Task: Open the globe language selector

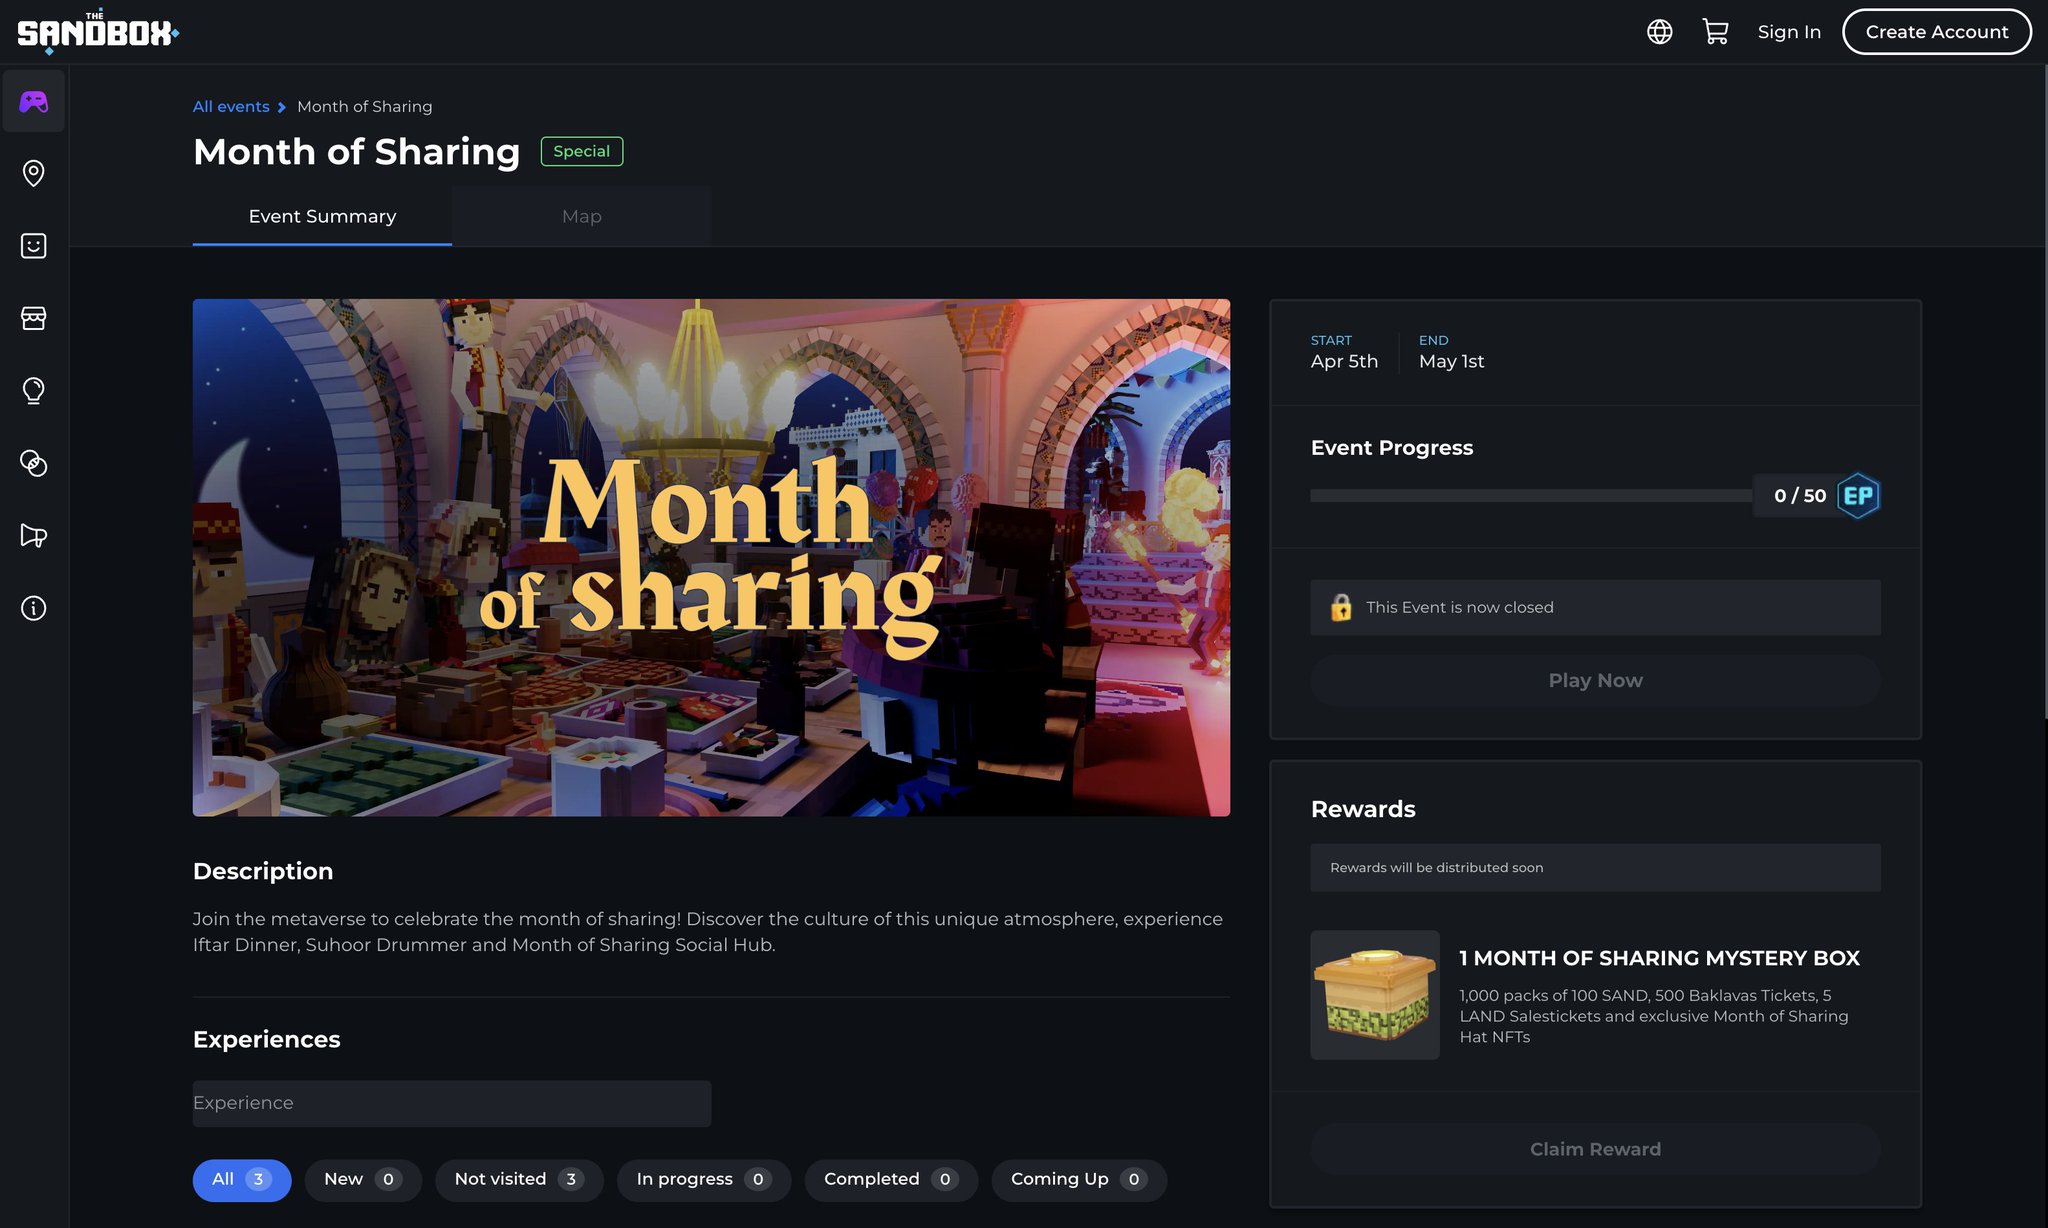Action: [x=1659, y=32]
